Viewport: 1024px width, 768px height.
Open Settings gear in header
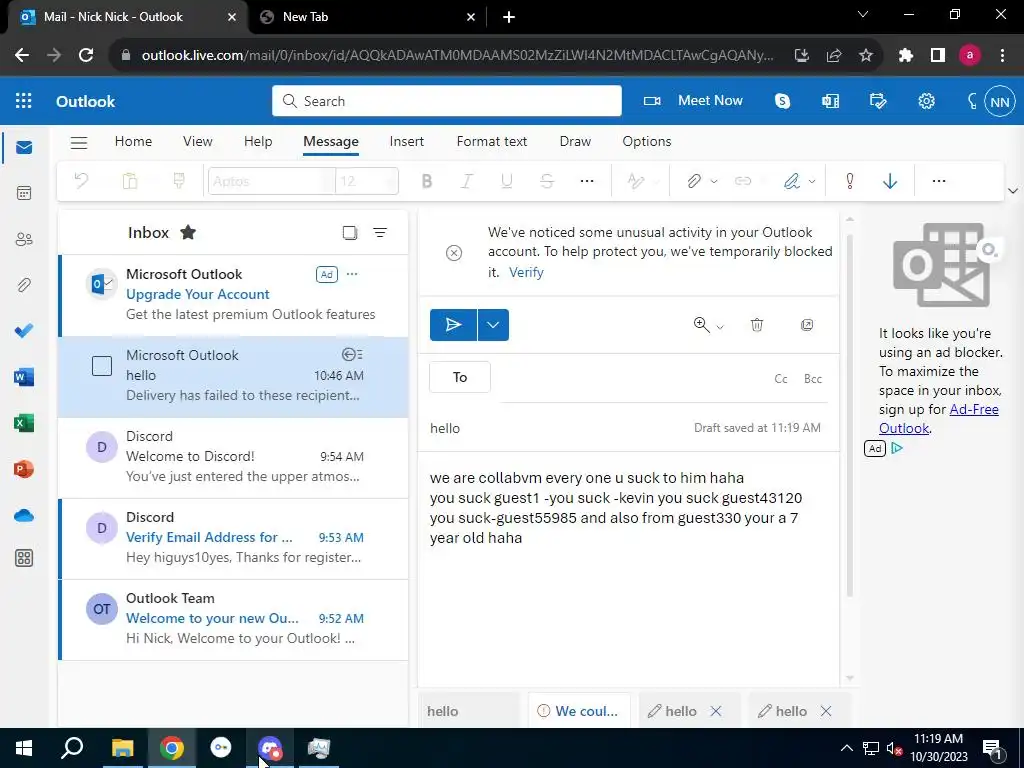[x=926, y=101]
